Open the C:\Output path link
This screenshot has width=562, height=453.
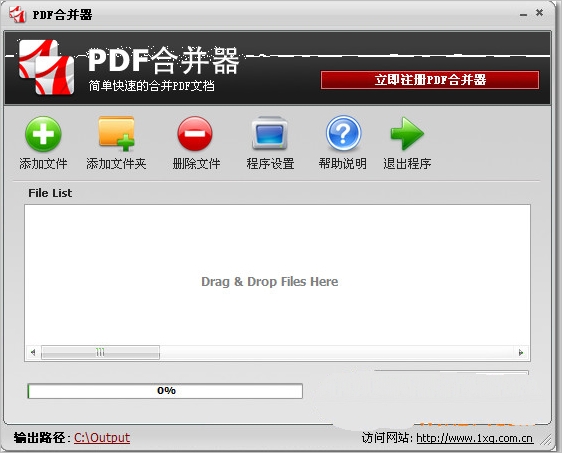click(x=102, y=438)
